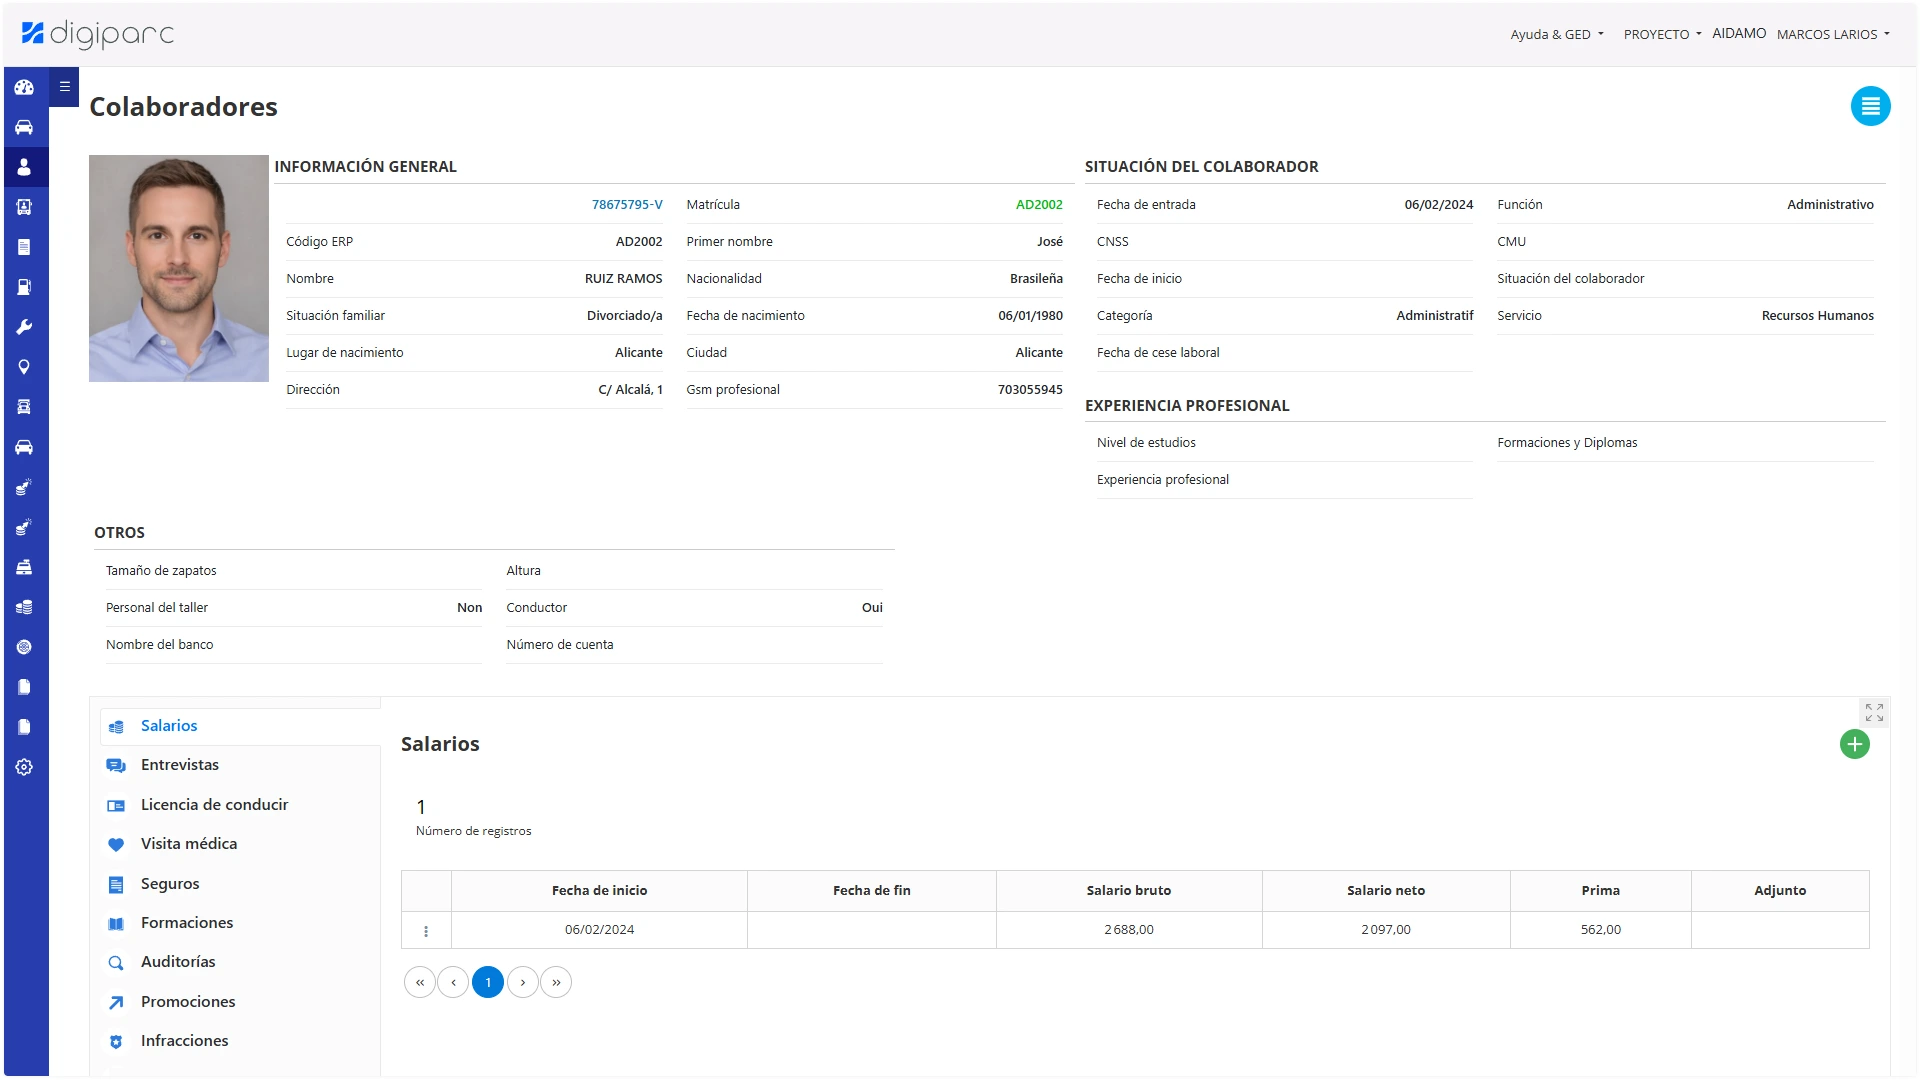
Task: Open Ayuda & GED dropdown
Action: tap(1556, 34)
